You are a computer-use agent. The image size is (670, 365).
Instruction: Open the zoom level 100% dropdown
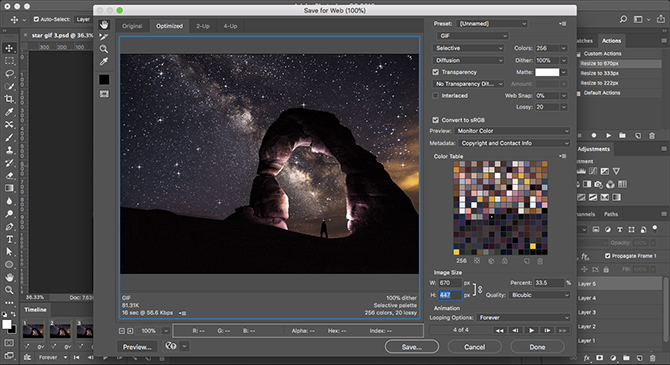pyautogui.click(x=166, y=331)
